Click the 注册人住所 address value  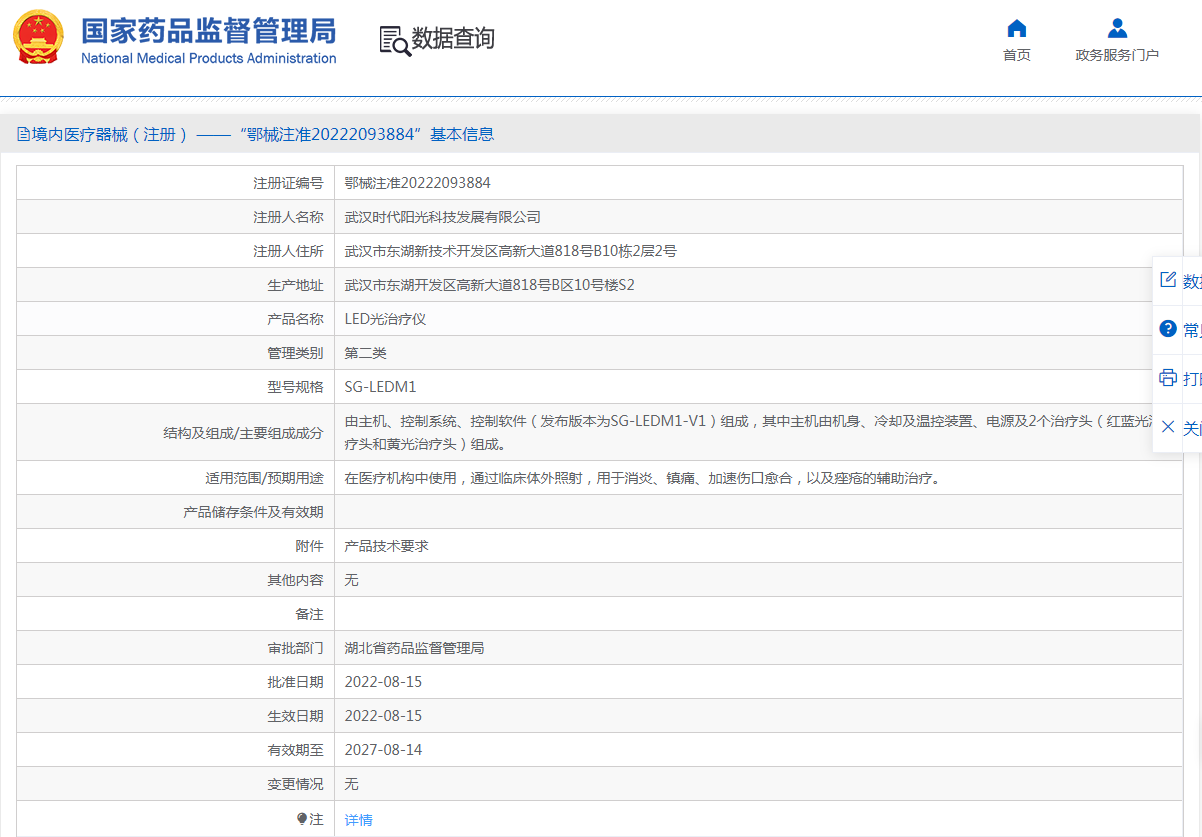click(x=510, y=251)
